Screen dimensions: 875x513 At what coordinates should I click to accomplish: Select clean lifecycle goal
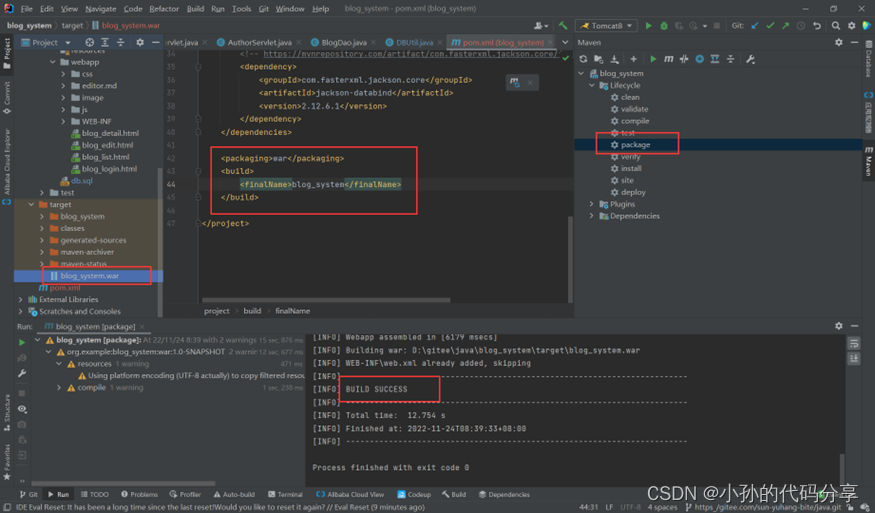click(x=630, y=97)
